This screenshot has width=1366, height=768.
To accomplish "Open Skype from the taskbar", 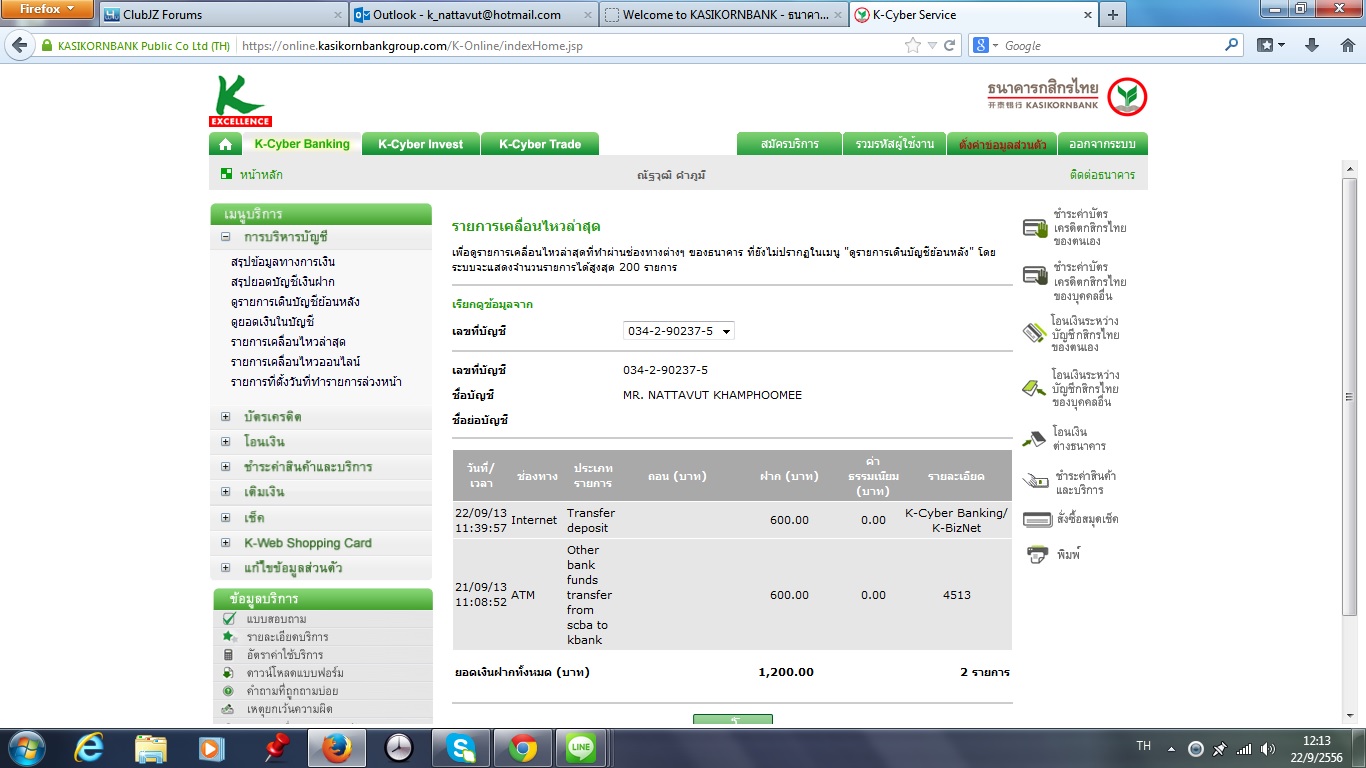I will (x=461, y=748).
